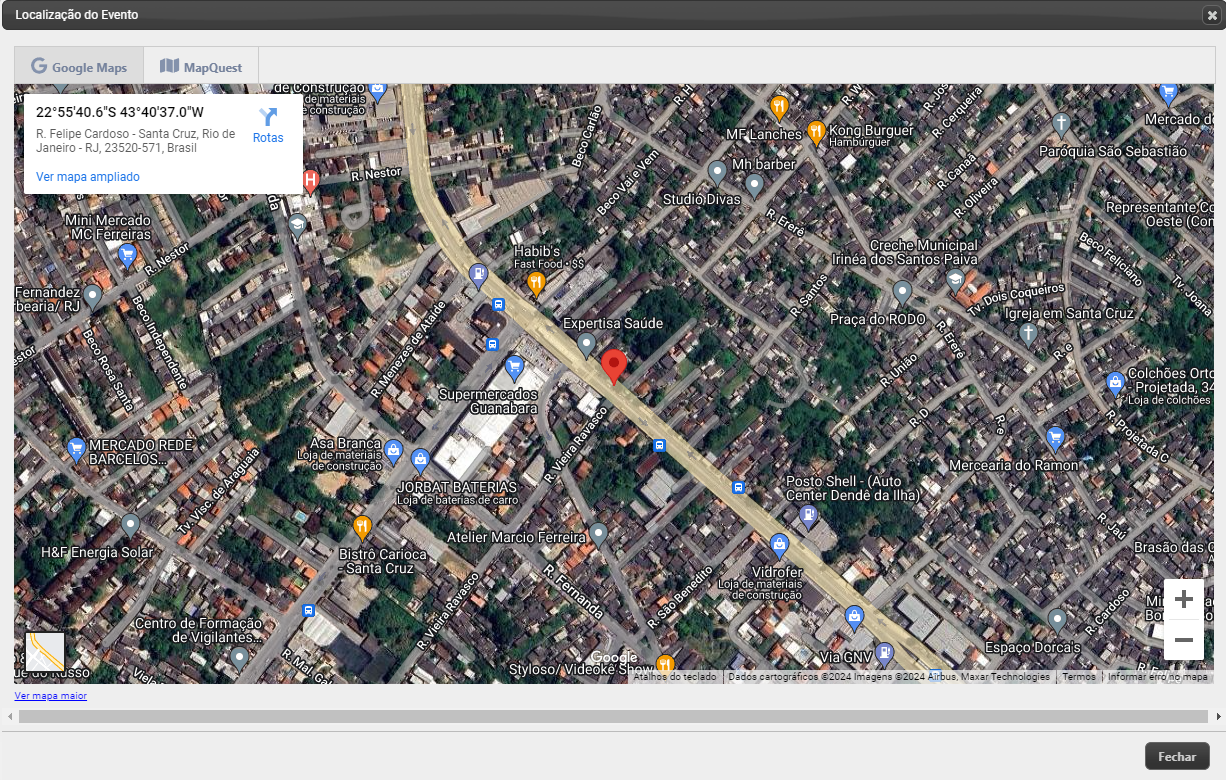Viewport: 1226px width, 780px height.
Task: Select the Colchões Orto shopping marker
Action: pos(1115,383)
